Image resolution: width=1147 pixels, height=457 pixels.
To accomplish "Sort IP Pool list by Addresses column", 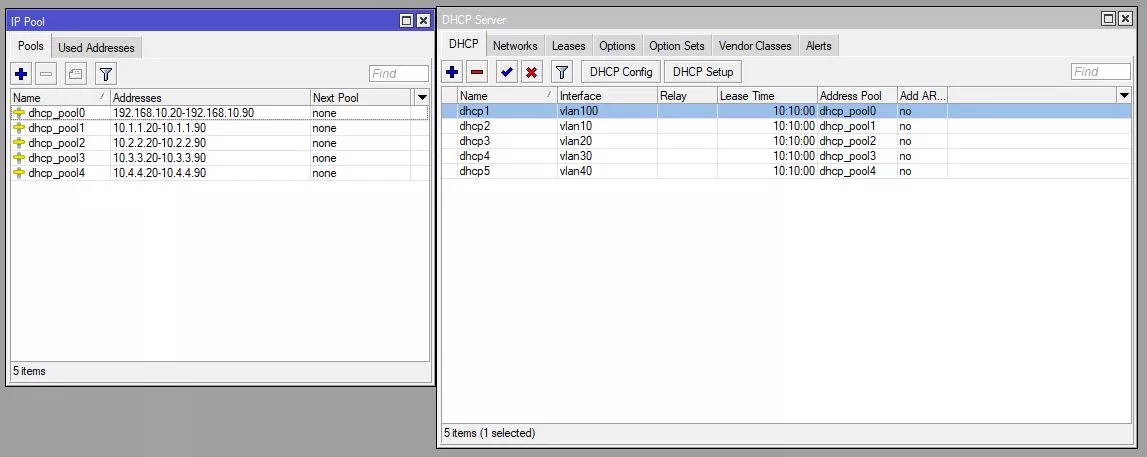I will point(210,97).
